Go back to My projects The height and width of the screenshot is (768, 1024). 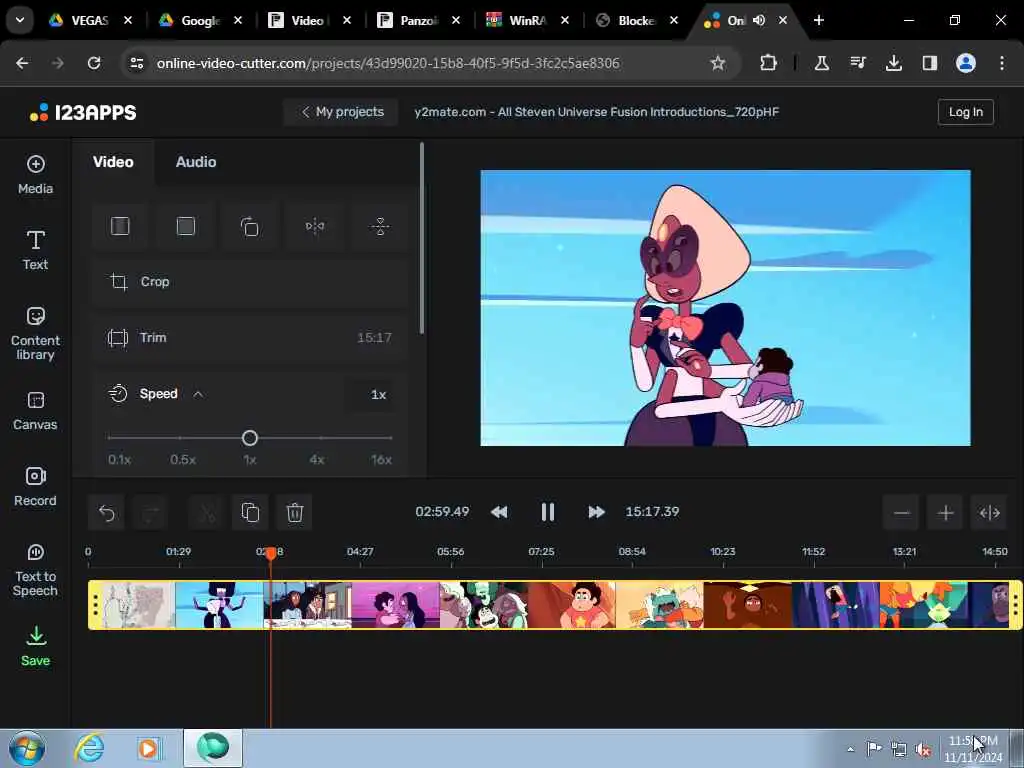coord(342,112)
